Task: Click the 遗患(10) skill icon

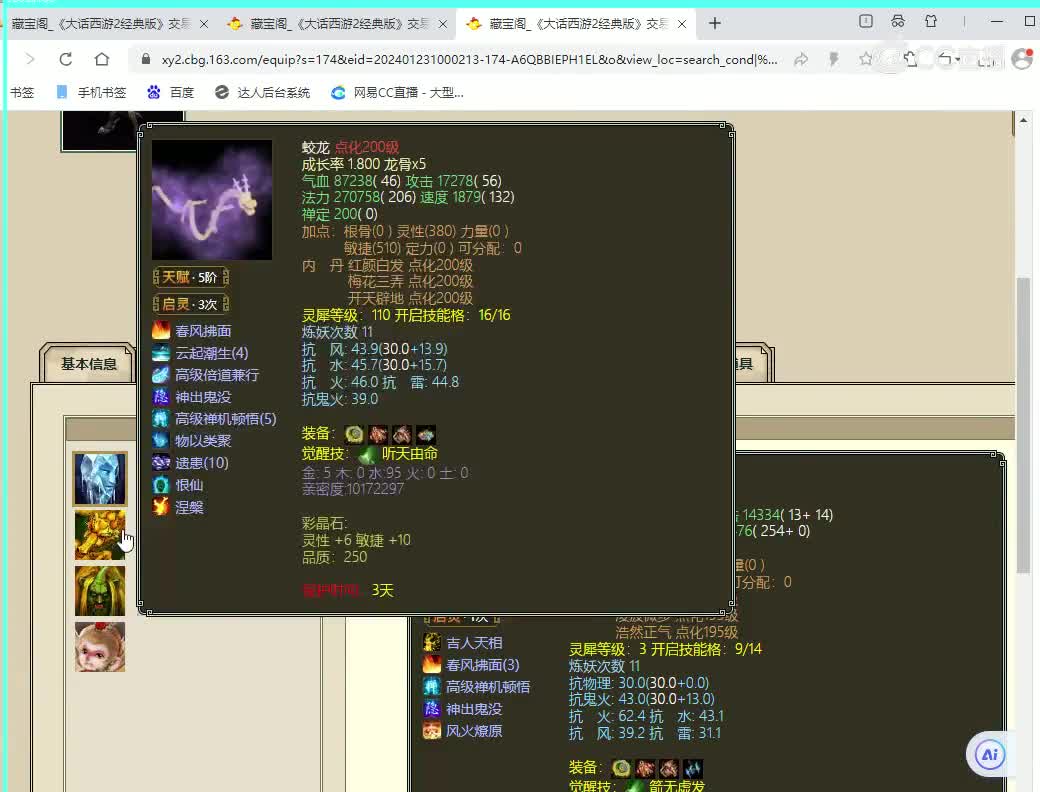Action: click(161, 462)
